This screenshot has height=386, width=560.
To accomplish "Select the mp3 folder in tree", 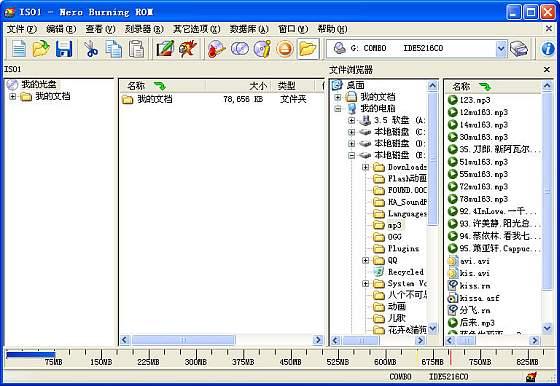I will click(395, 225).
